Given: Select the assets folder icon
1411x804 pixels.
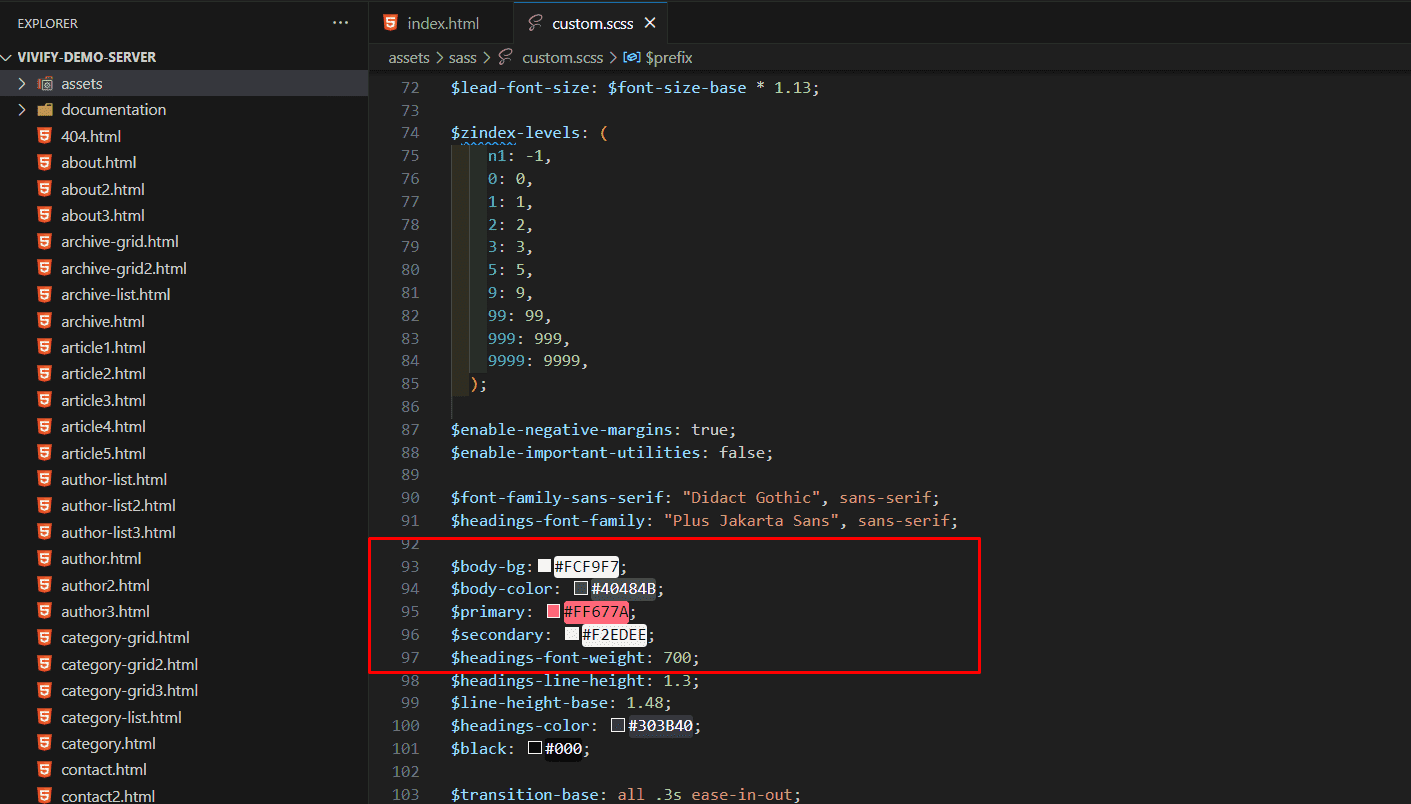Looking at the screenshot, I should 45,84.
